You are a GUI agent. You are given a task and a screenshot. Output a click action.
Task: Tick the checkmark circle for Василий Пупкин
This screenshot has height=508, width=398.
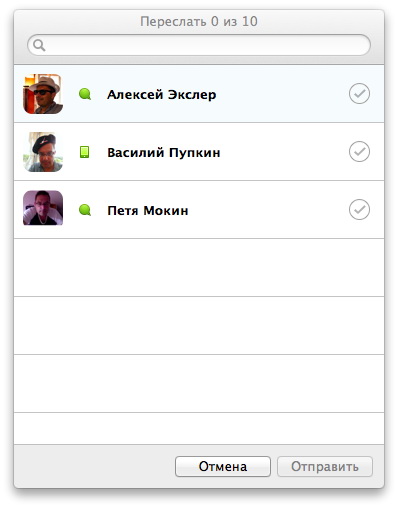click(x=359, y=152)
